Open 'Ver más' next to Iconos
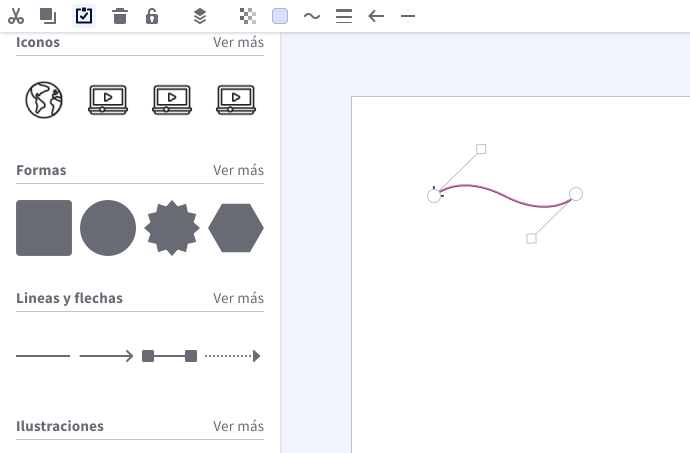Screen dimensions: 690x453 [238, 43]
